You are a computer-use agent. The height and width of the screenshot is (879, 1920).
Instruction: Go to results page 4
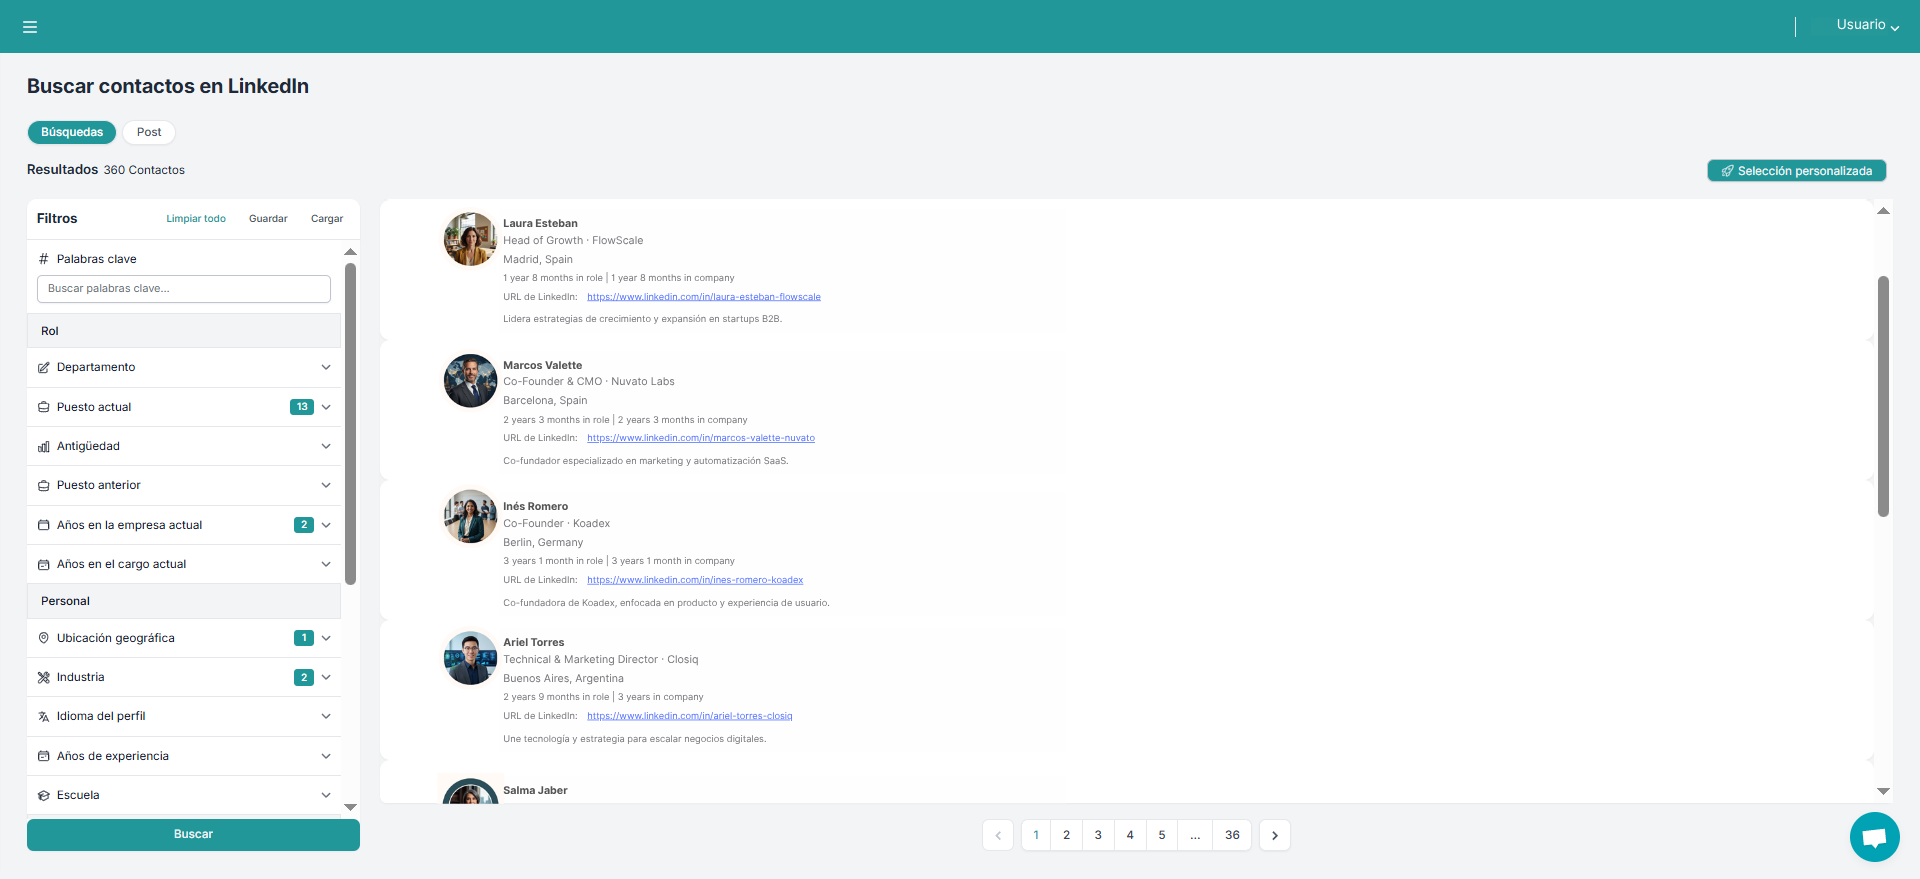[x=1130, y=835]
